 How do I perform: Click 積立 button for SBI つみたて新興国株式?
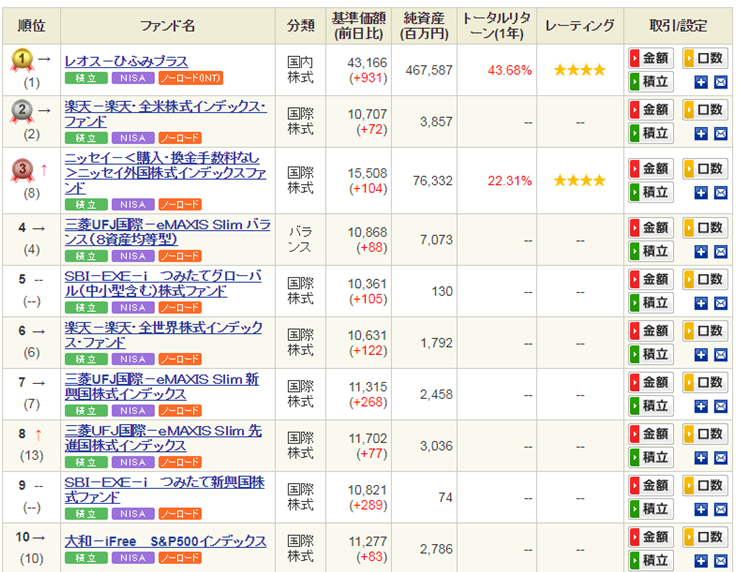tap(651, 509)
